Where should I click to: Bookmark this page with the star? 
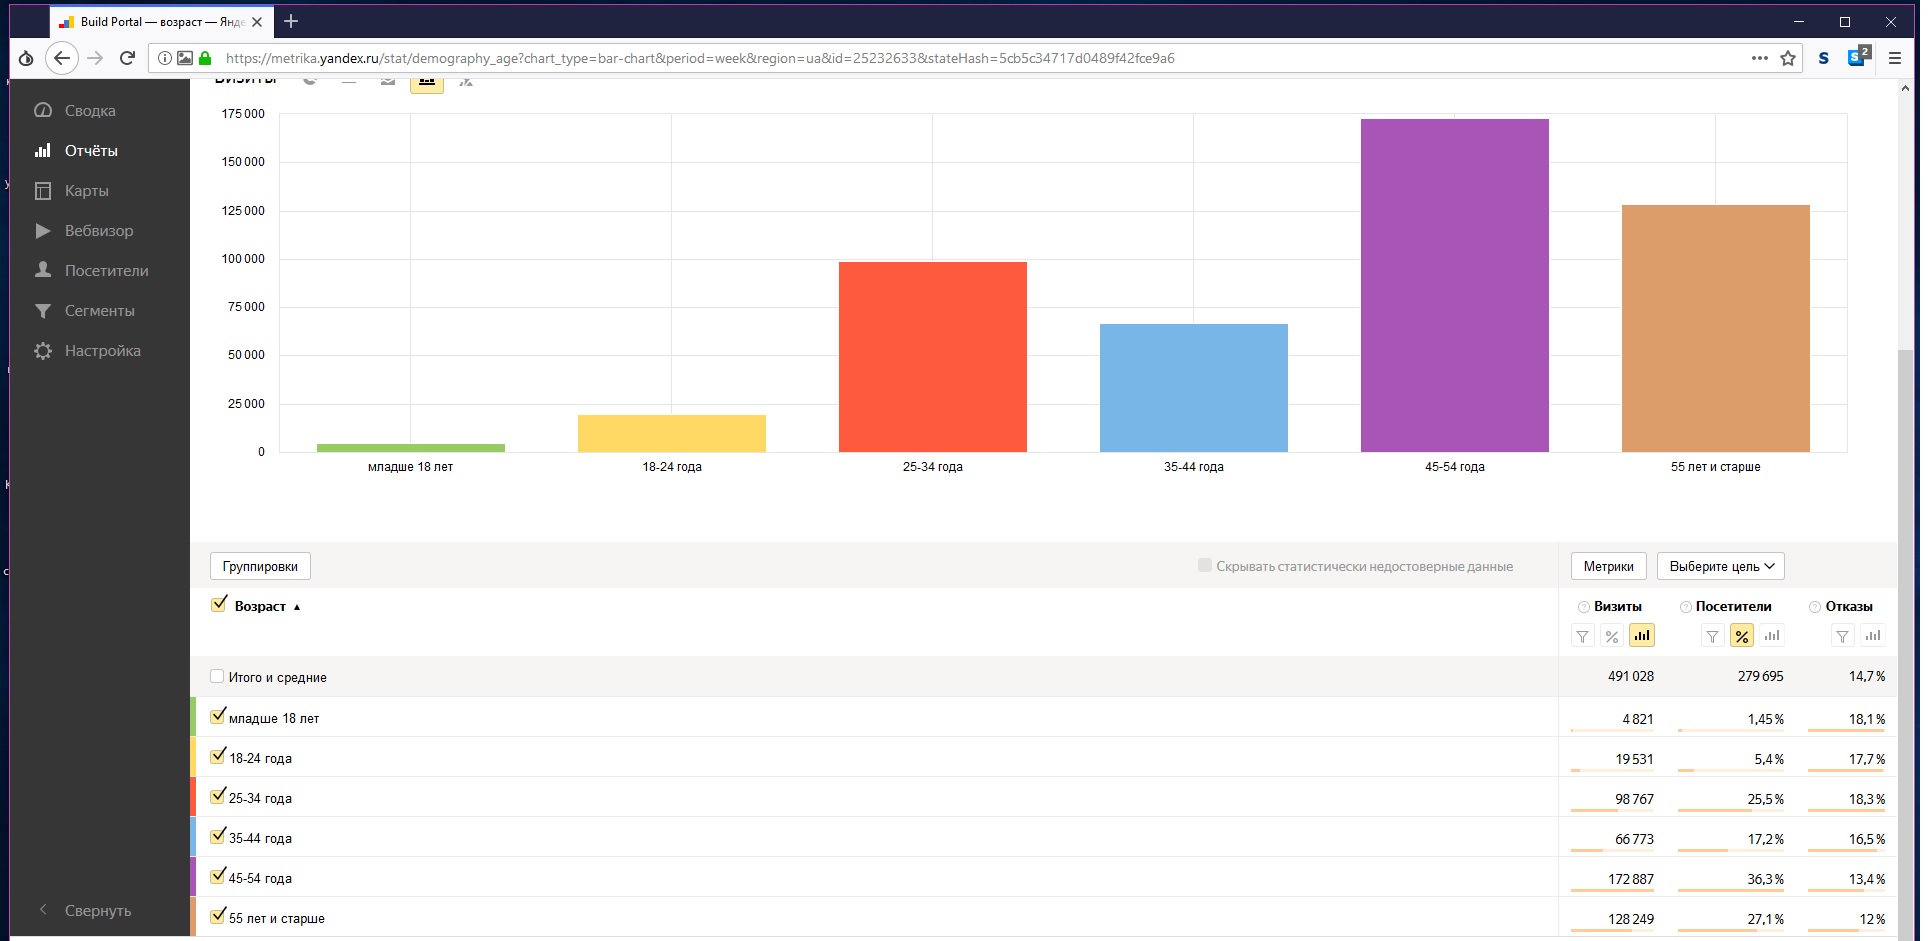point(1788,58)
